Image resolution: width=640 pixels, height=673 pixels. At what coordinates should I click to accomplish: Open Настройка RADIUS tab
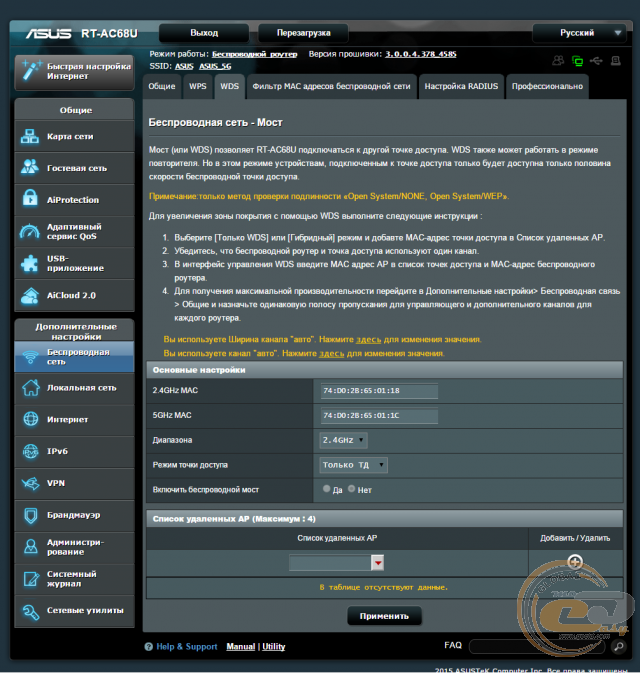(x=461, y=86)
